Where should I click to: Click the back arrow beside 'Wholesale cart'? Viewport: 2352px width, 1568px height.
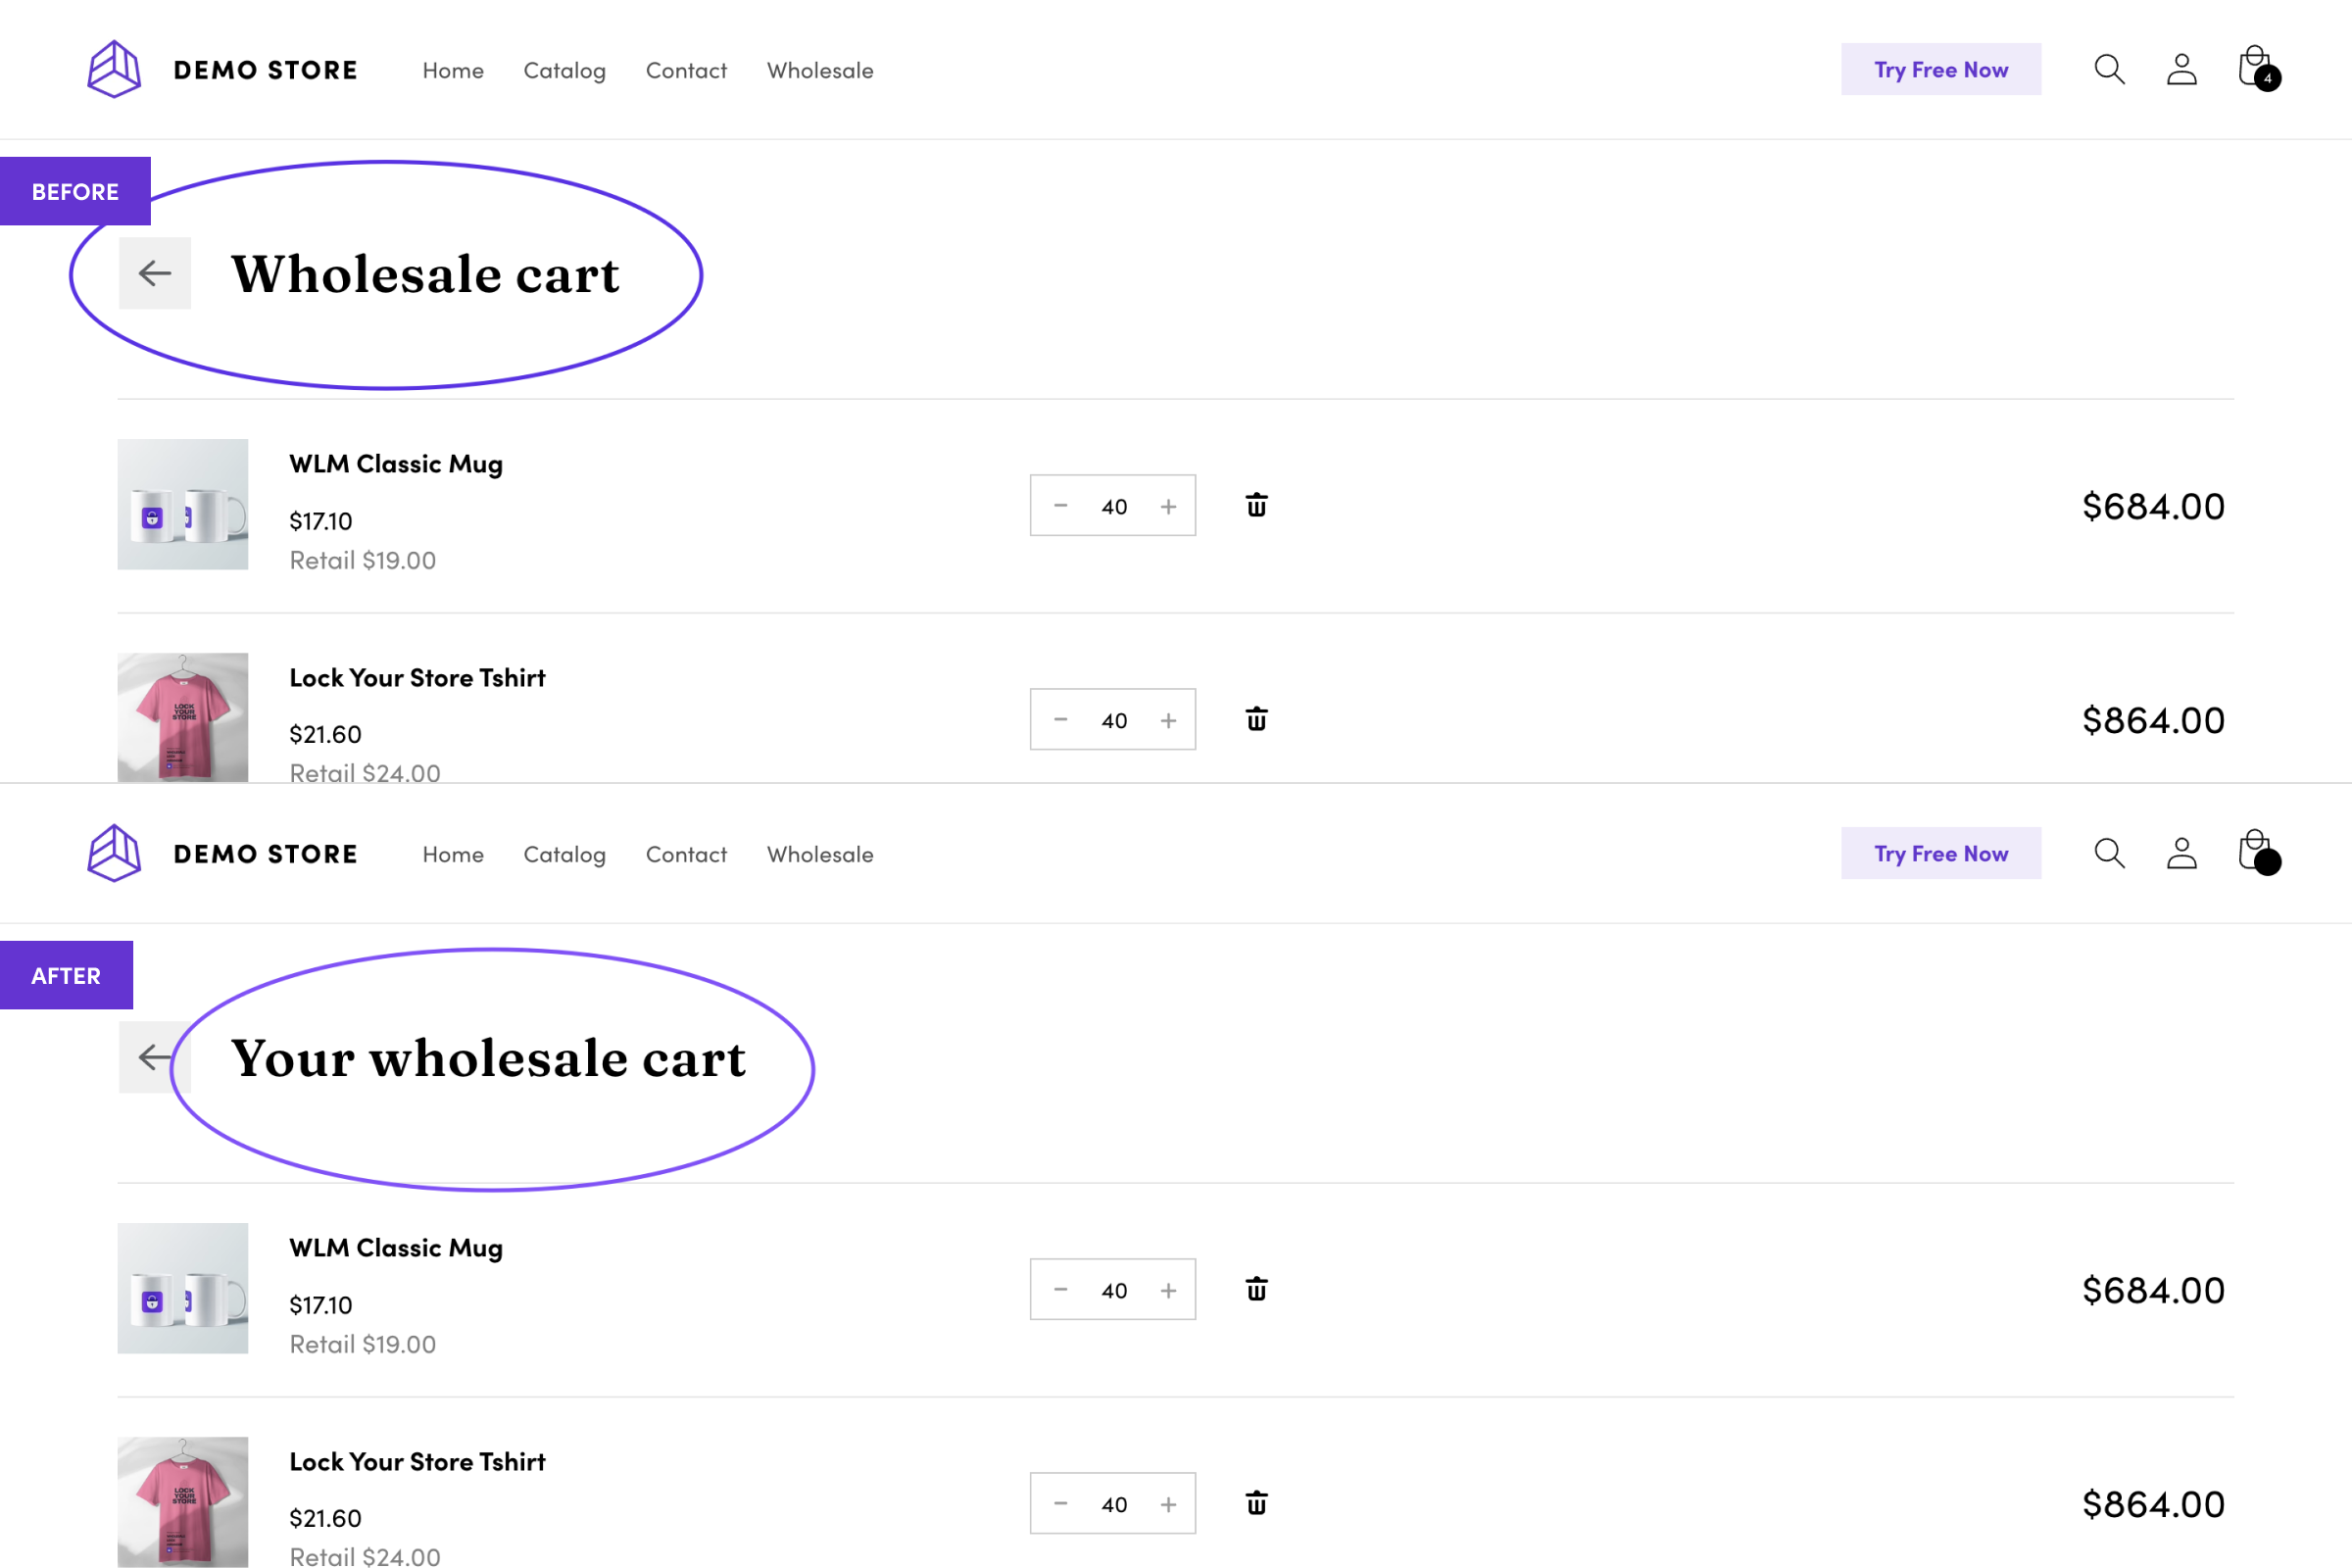(155, 273)
